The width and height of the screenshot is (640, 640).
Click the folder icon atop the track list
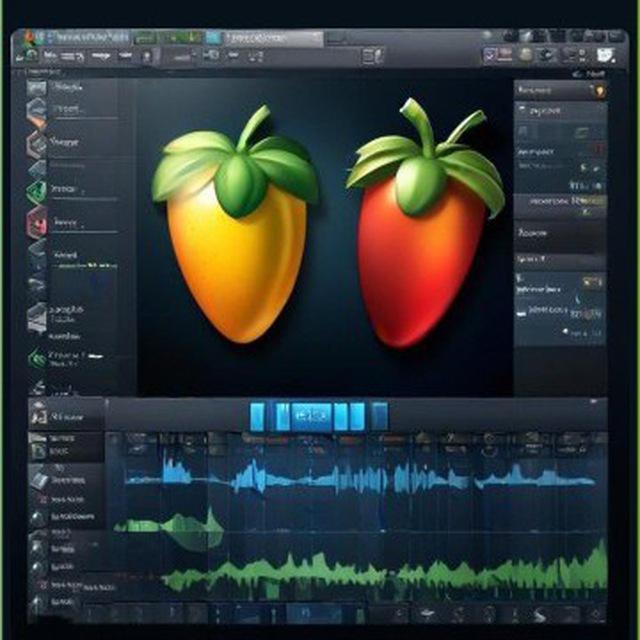click(x=38, y=438)
